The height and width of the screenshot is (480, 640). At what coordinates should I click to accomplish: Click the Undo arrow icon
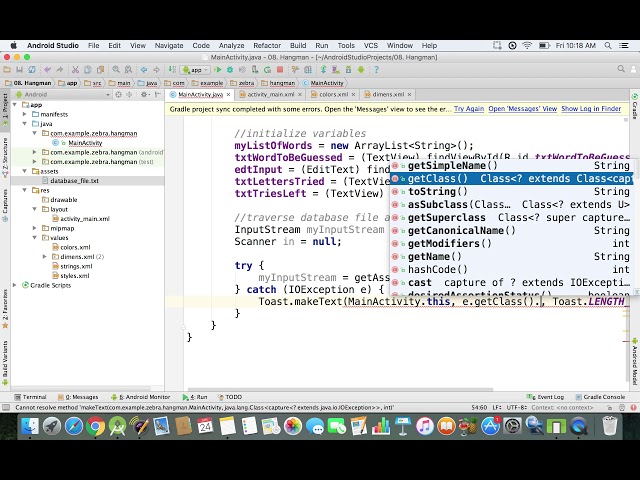(47, 70)
